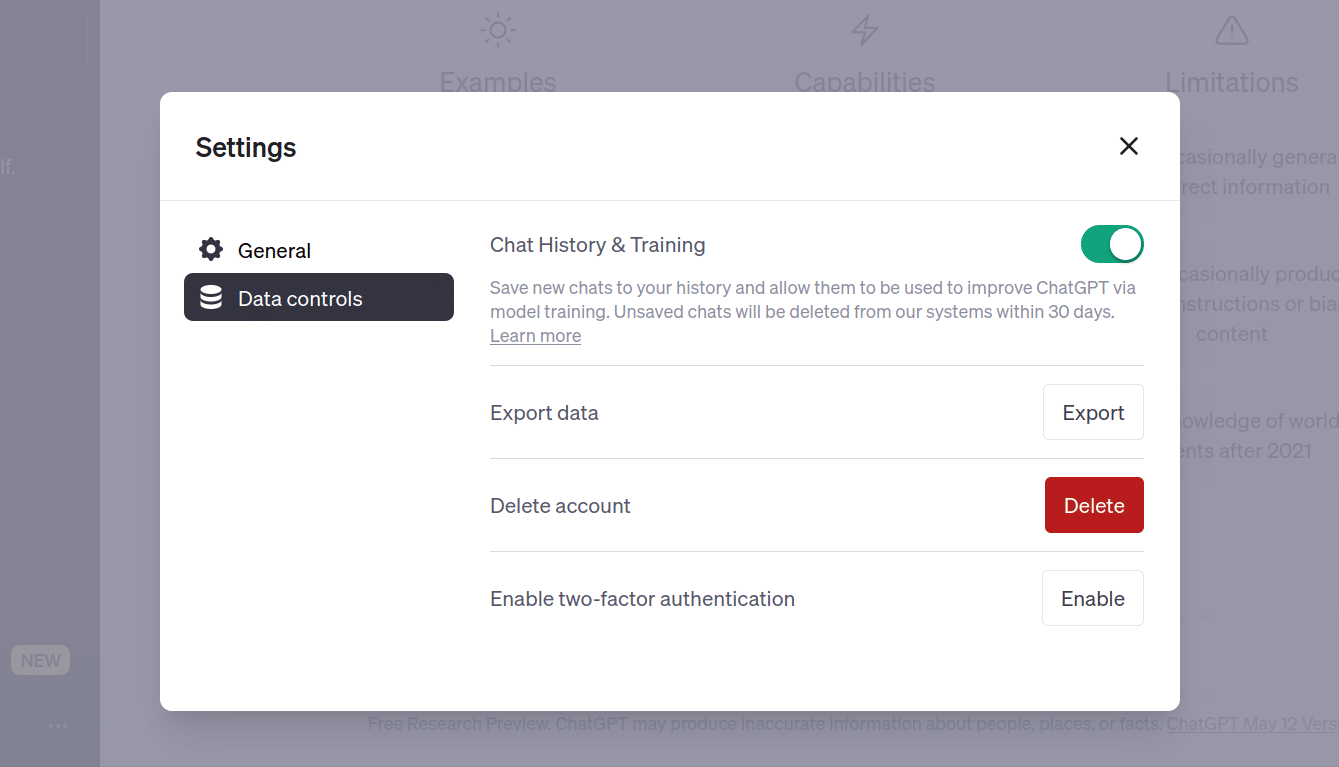Click the lightning bolt icon above Capabilities

[864, 31]
